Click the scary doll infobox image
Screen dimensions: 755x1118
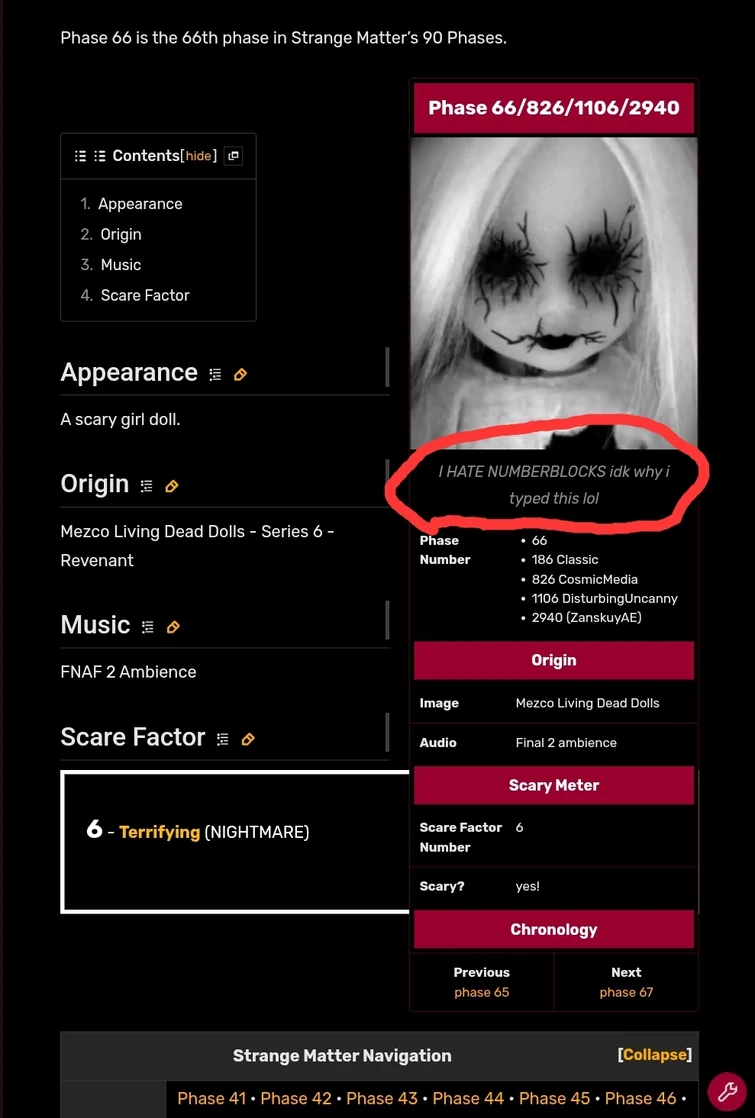[554, 292]
